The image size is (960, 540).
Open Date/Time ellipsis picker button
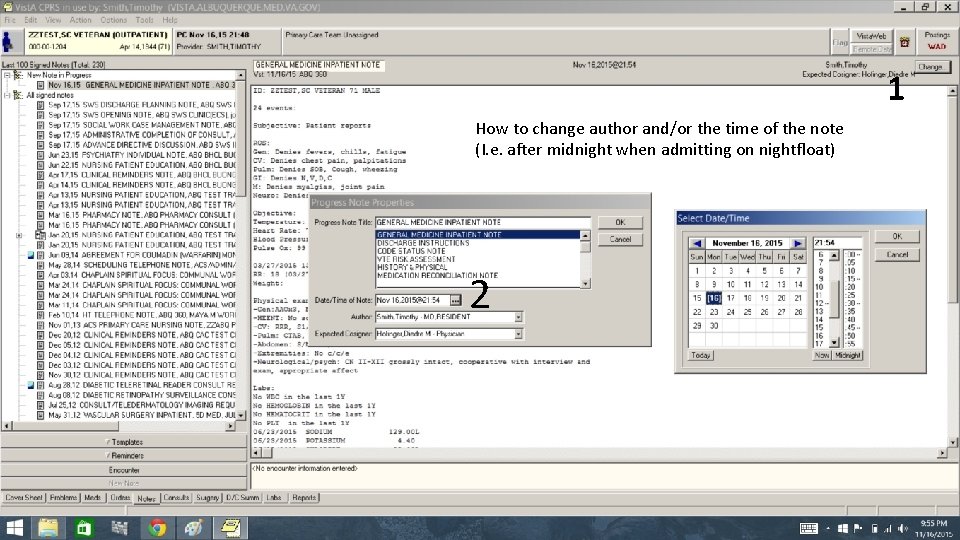455,300
